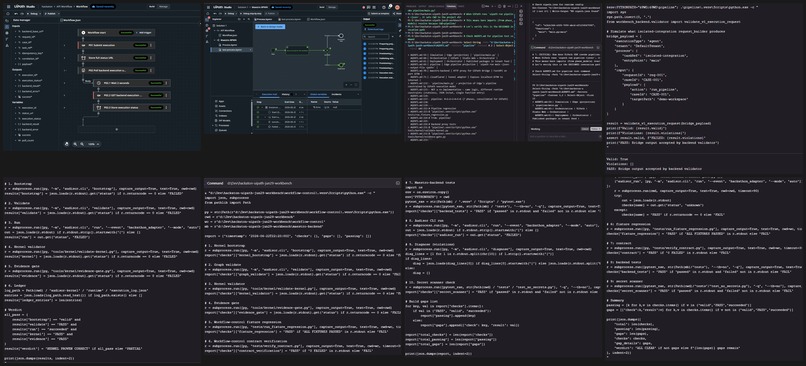Expand the GET backend execution step chevron
806x366 pixels.
[64, 95]
